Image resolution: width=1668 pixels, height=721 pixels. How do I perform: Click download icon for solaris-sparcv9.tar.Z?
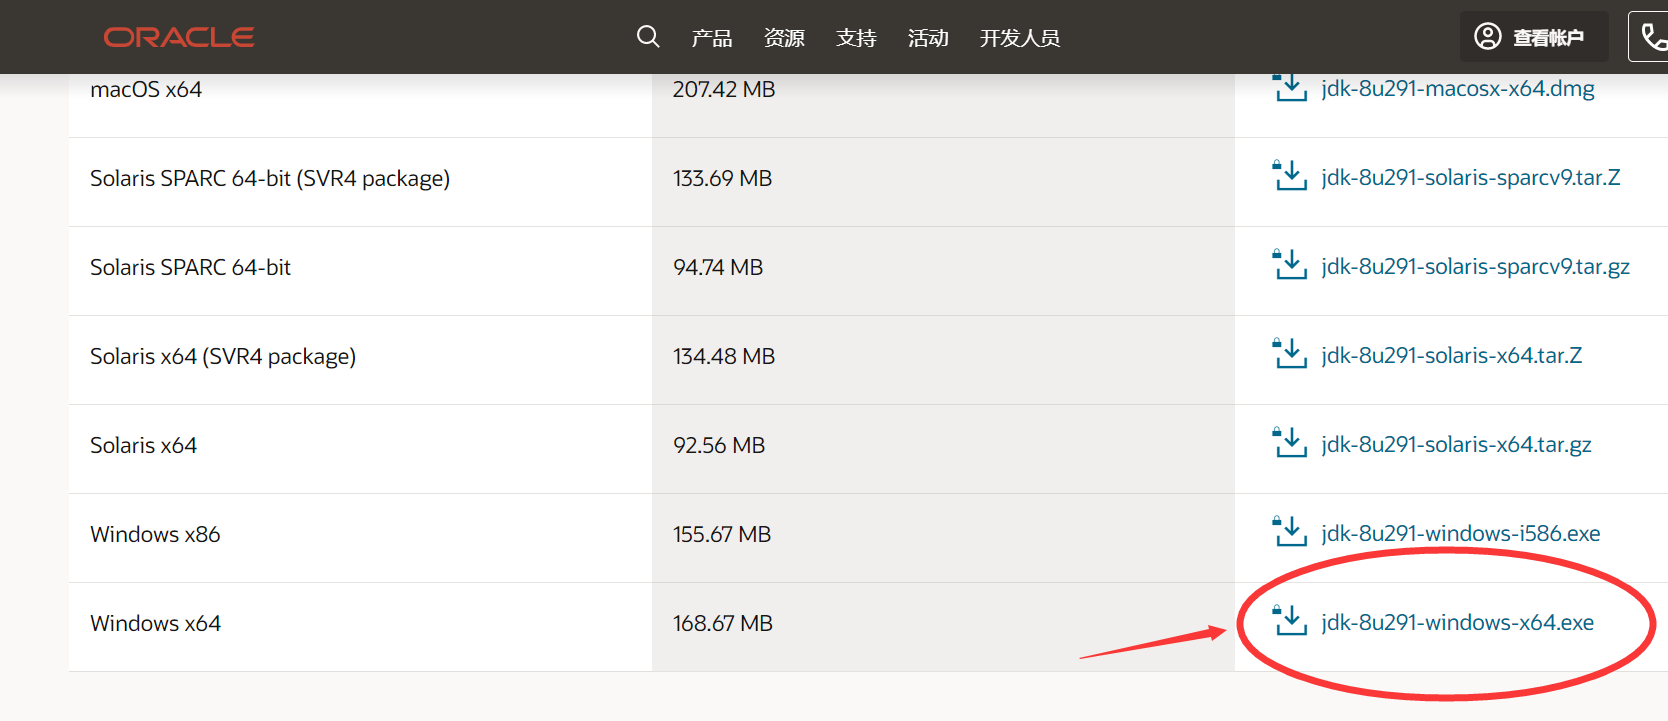click(x=1290, y=176)
